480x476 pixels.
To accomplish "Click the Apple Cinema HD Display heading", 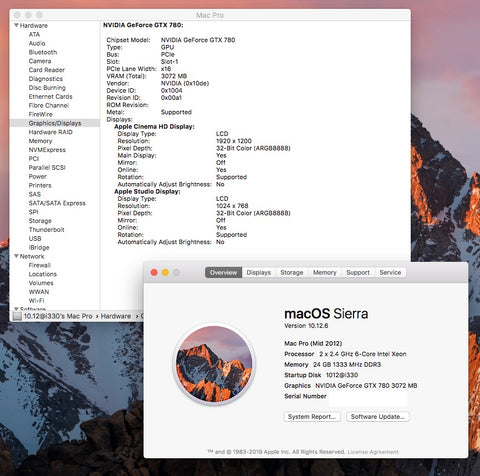I will pyautogui.click(x=154, y=126).
